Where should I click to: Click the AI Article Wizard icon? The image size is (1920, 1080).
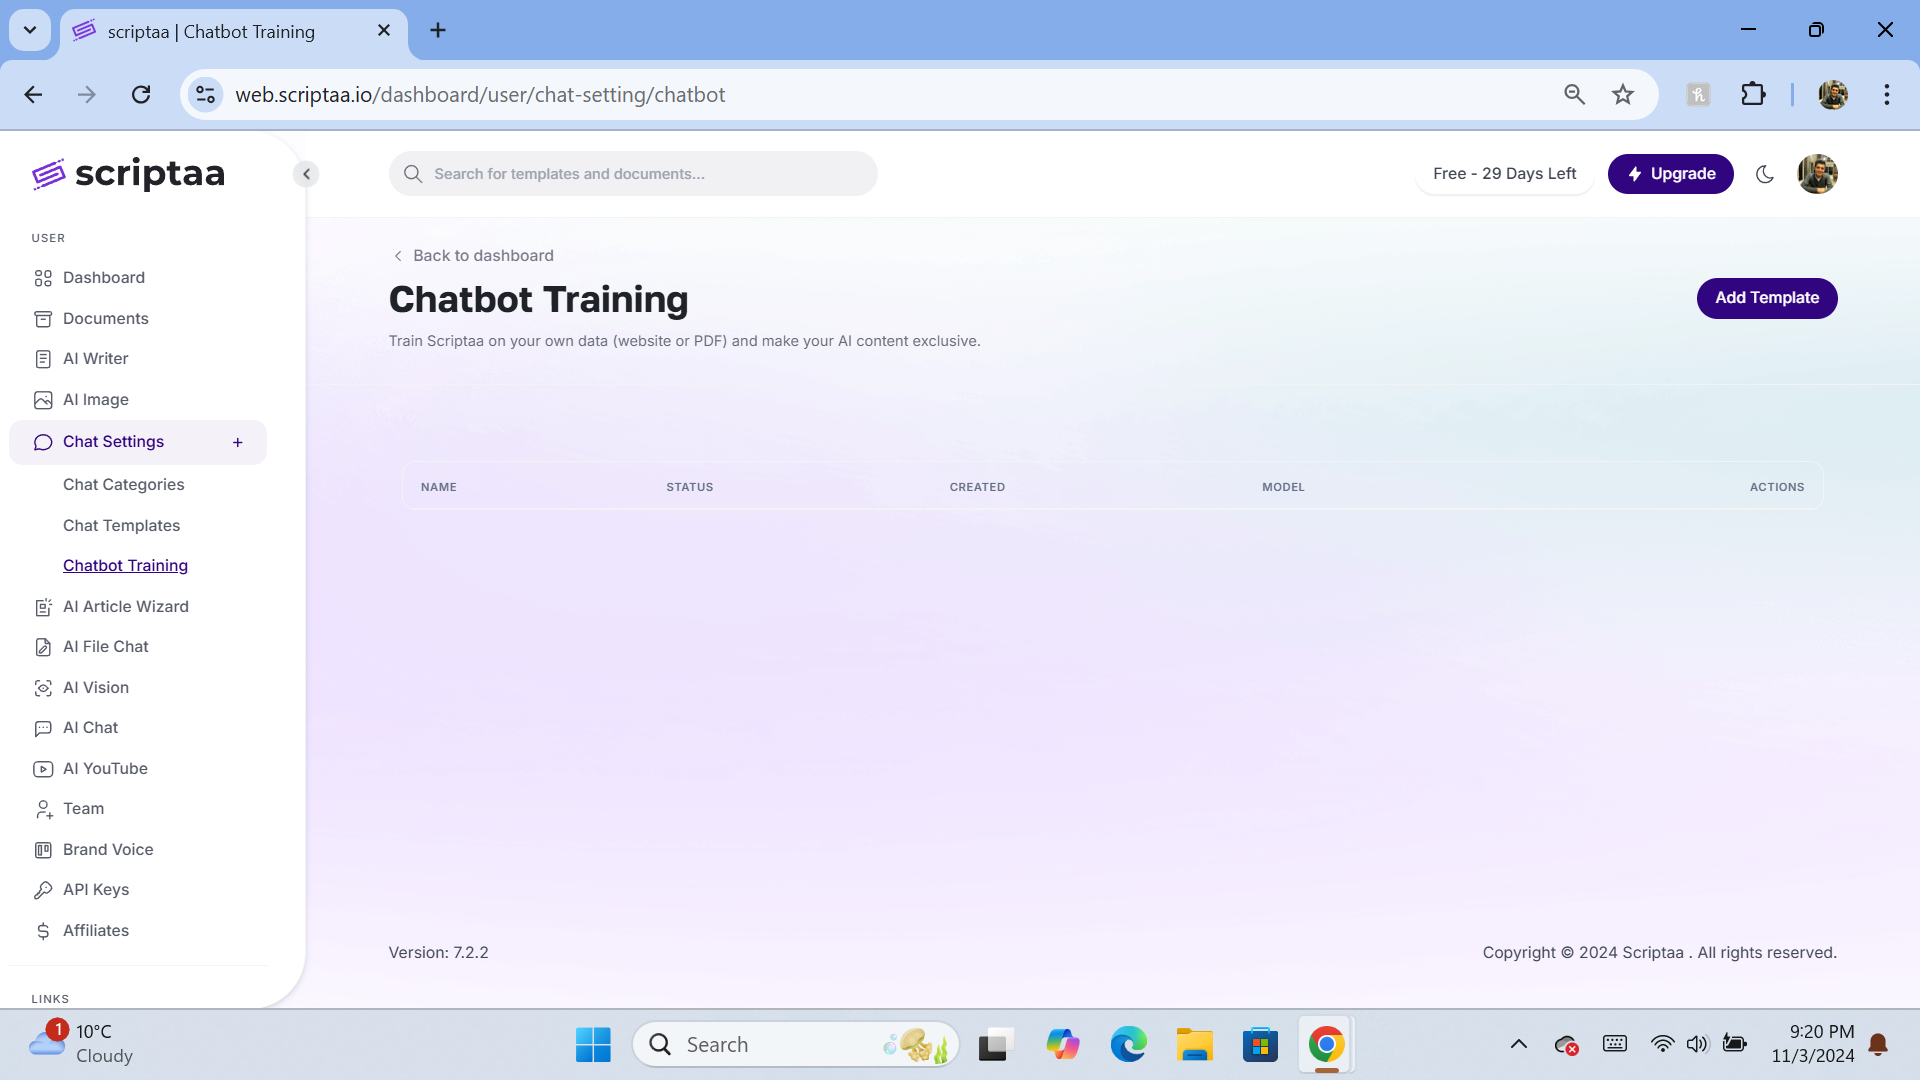43,607
